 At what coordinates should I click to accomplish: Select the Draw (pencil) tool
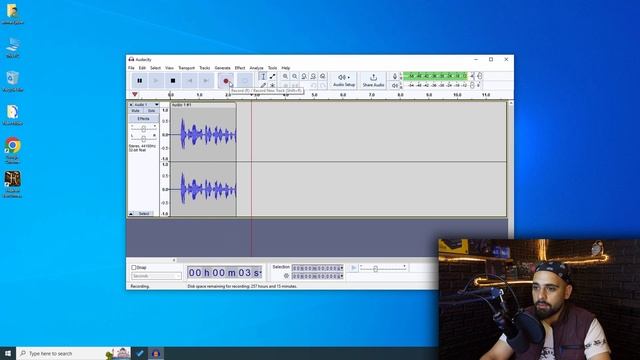click(263, 85)
